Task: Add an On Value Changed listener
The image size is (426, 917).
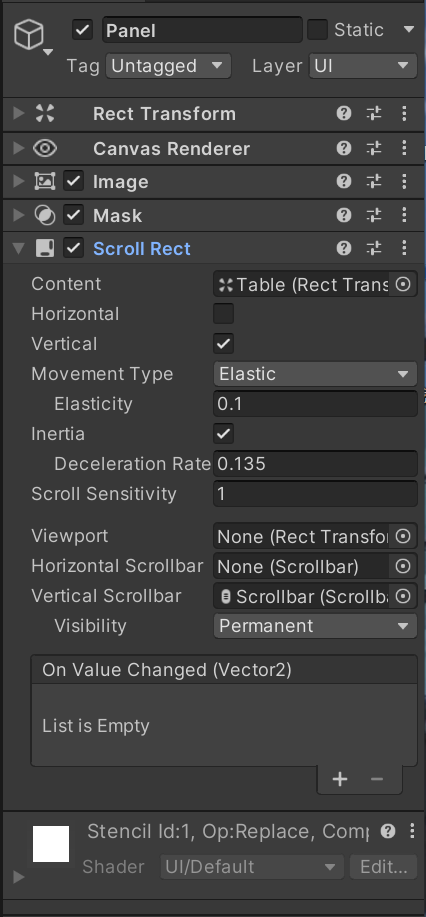Action: [x=340, y=779]
